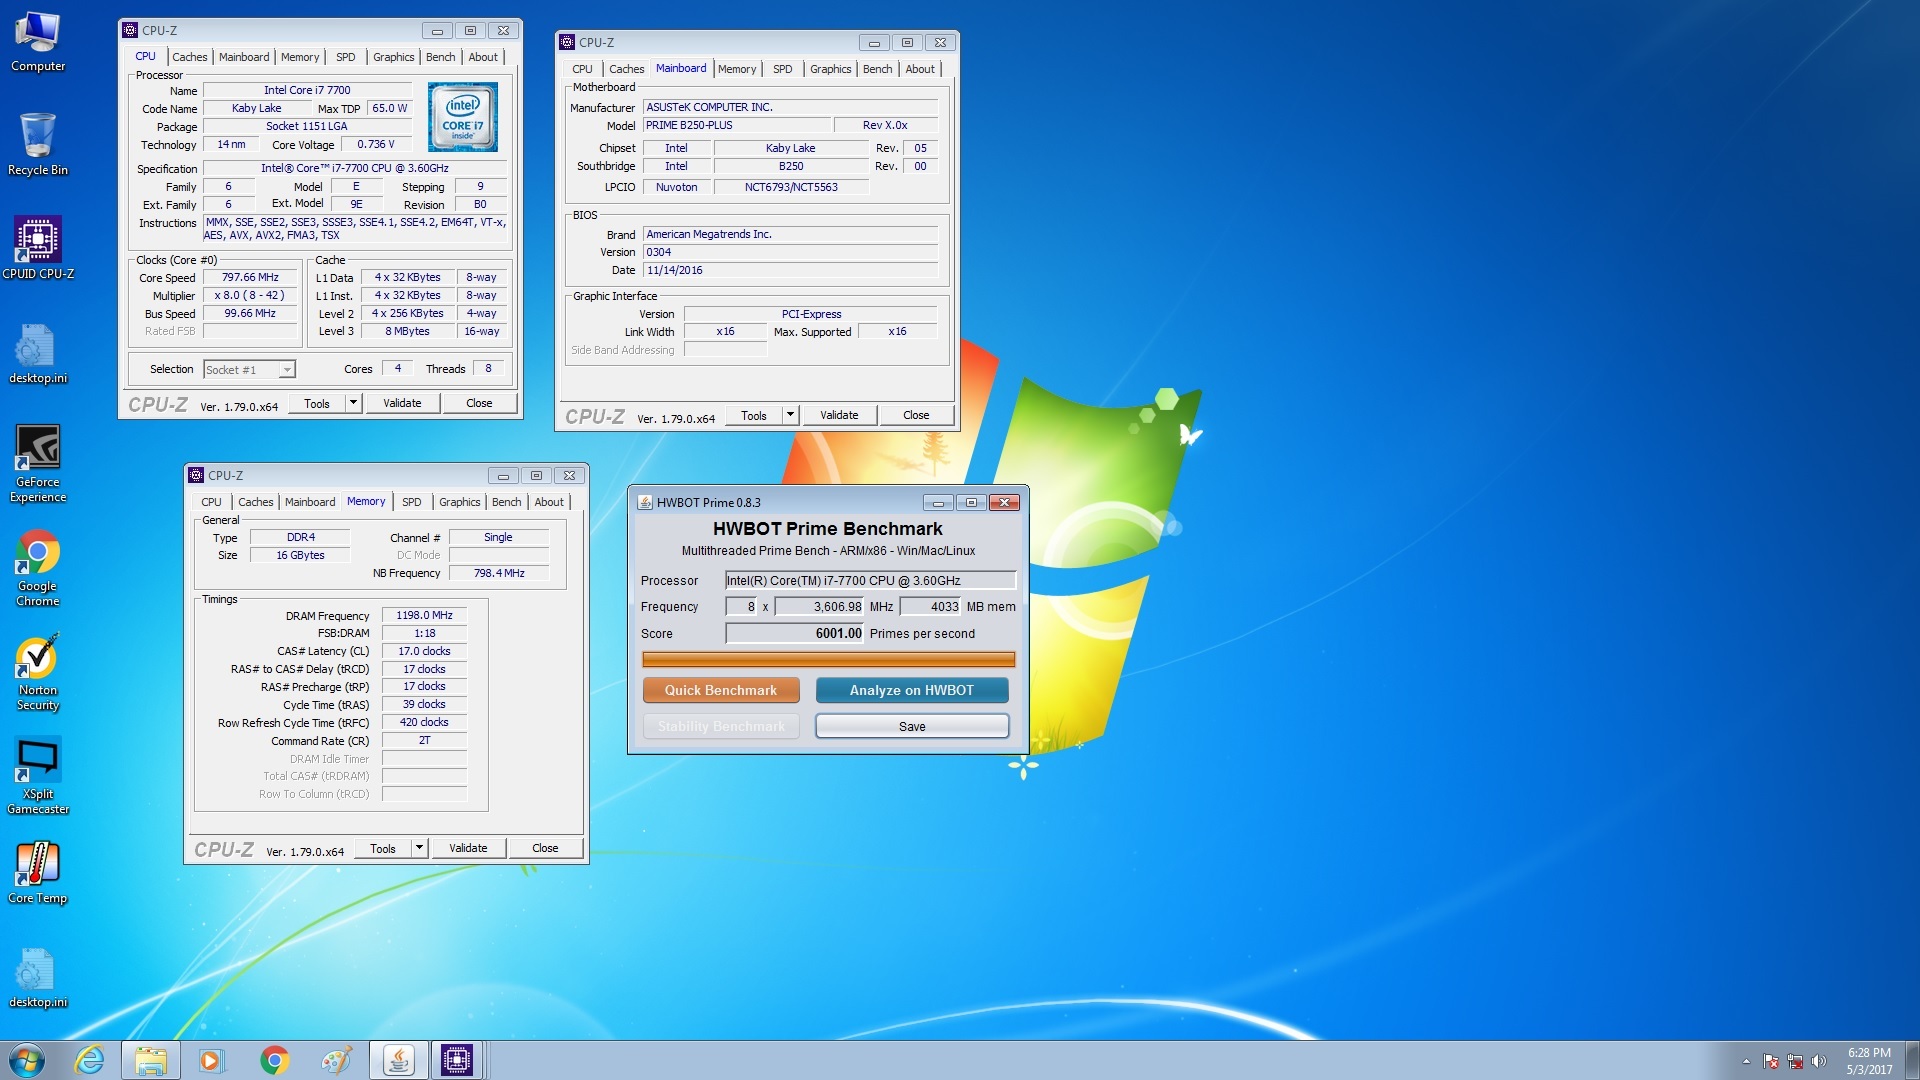1920x1080 pixels.
Task: Open About tab in Memory window
Action: (x=548, y=502)
